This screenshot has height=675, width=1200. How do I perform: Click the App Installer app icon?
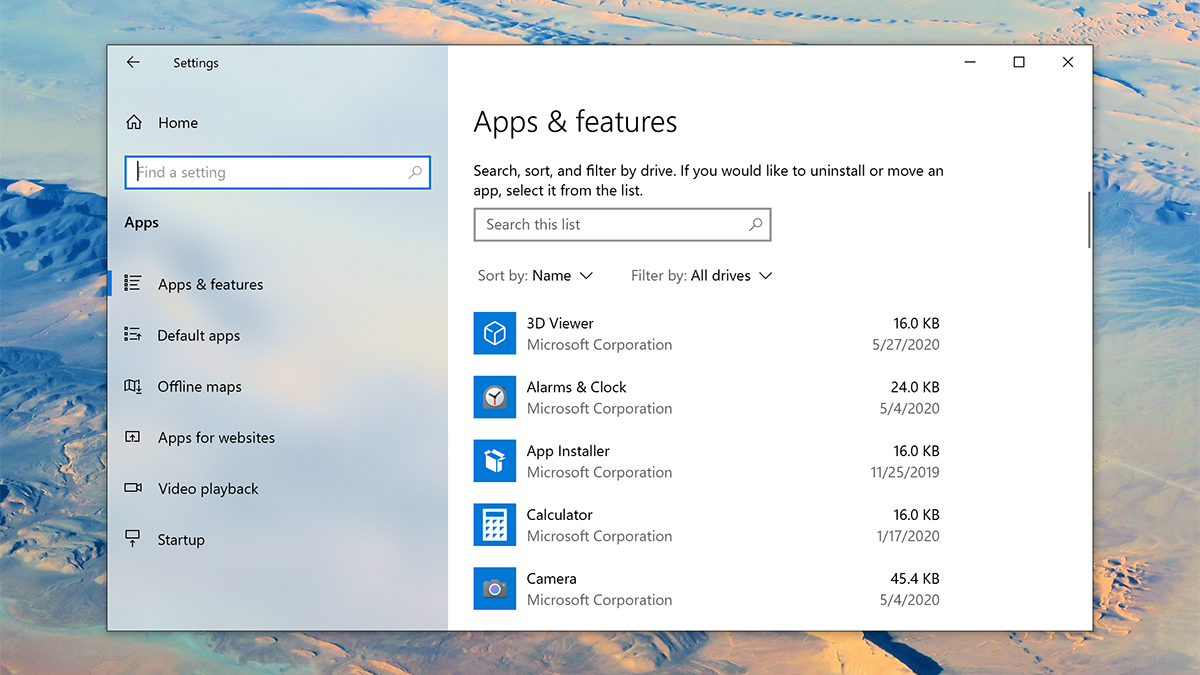pyautogui.click(x=495, y=461)
